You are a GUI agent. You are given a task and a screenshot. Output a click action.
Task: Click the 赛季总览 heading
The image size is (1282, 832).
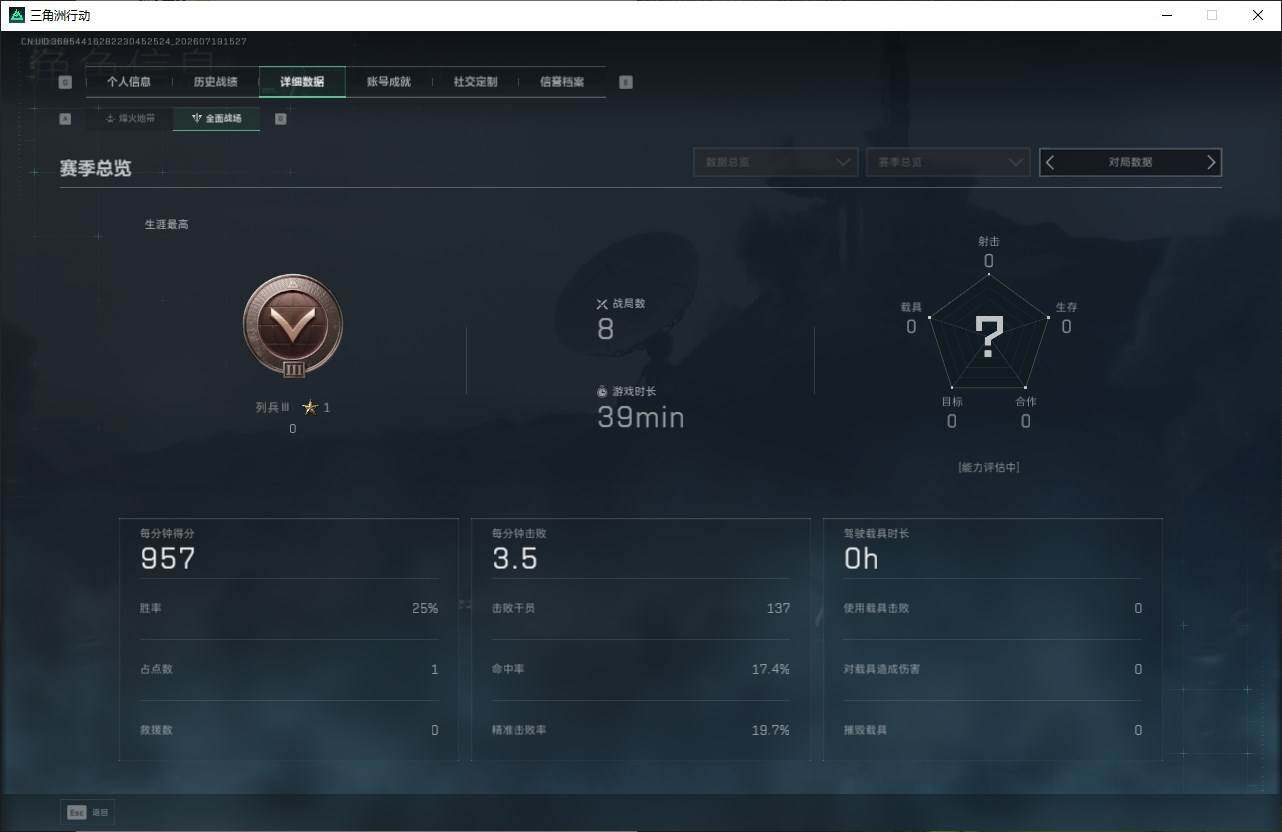95,168
